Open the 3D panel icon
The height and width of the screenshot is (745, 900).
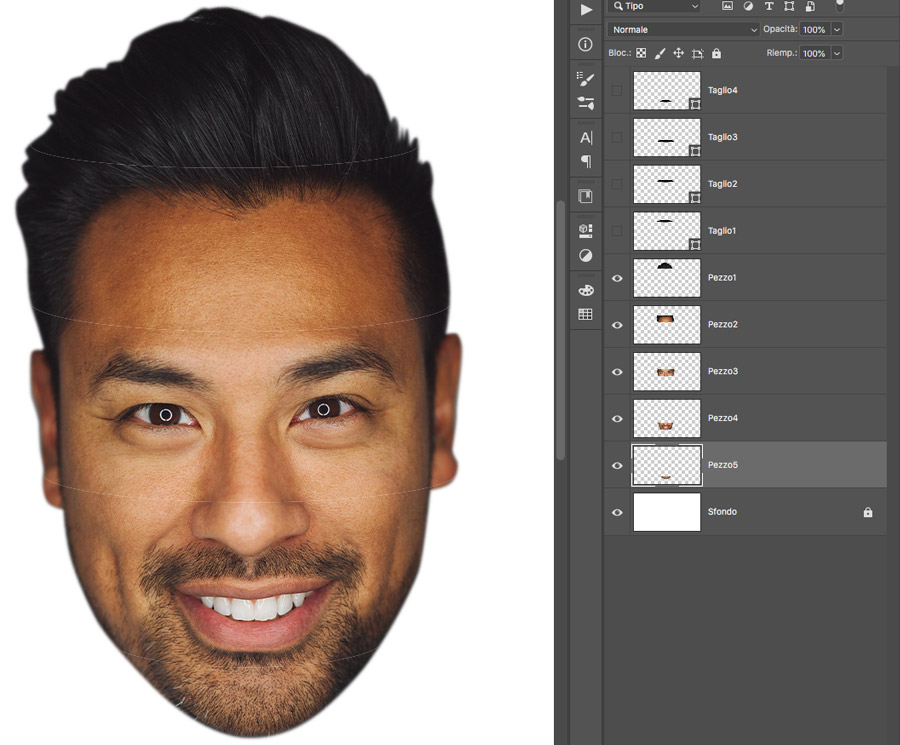[x=585, y=231]
